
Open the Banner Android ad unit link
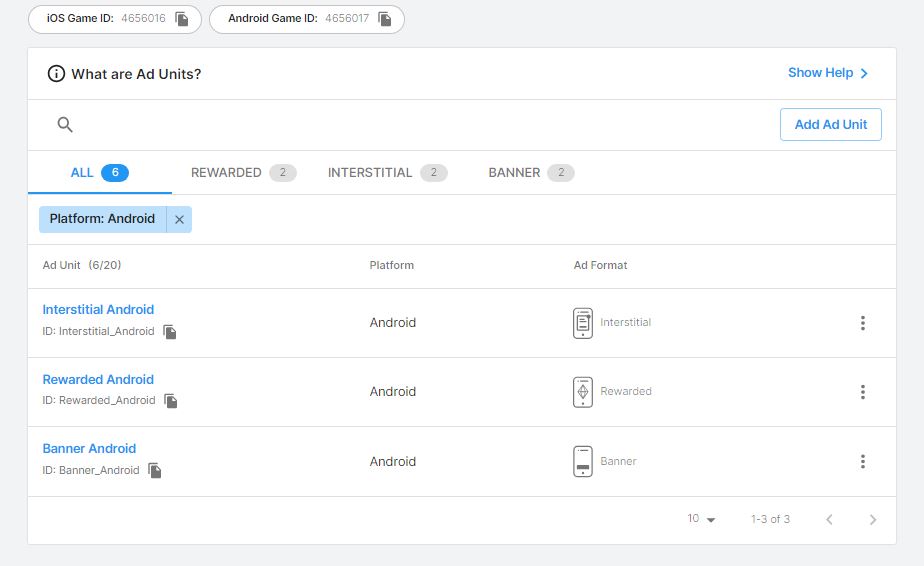(89, 449)
